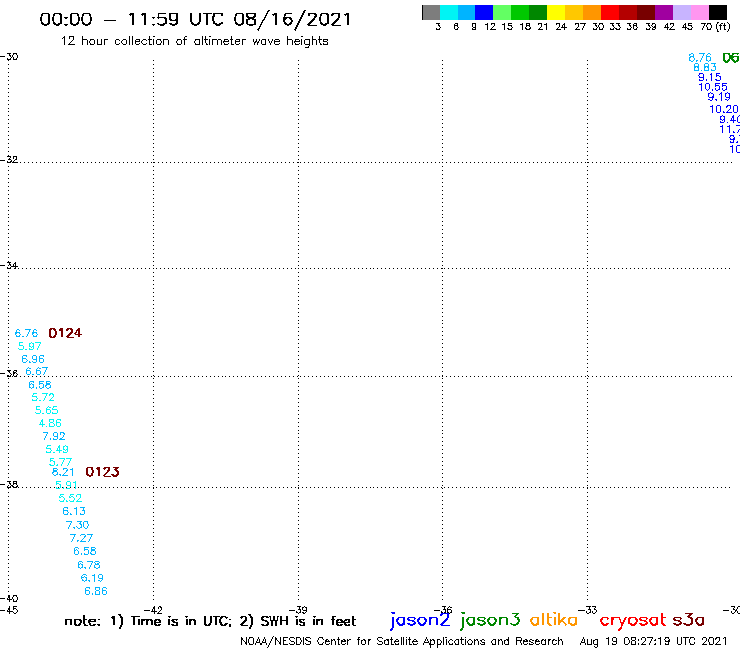740x650 pixels.
Task: Click the -38 latitude axis label
Action: [x=9, y=485]
